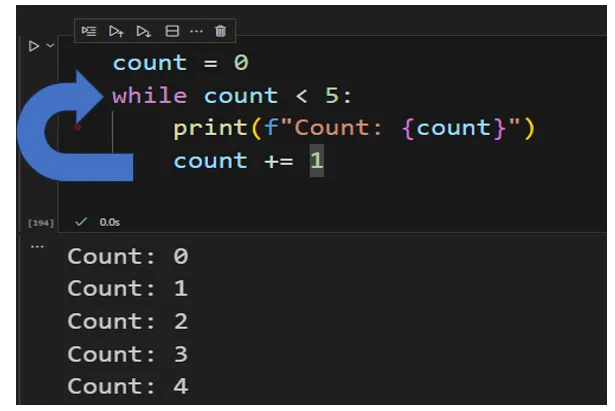Delete the cell with the trash icon
Image resolution: width=615 pixels, height=411 pixels.
click(220, 31)
